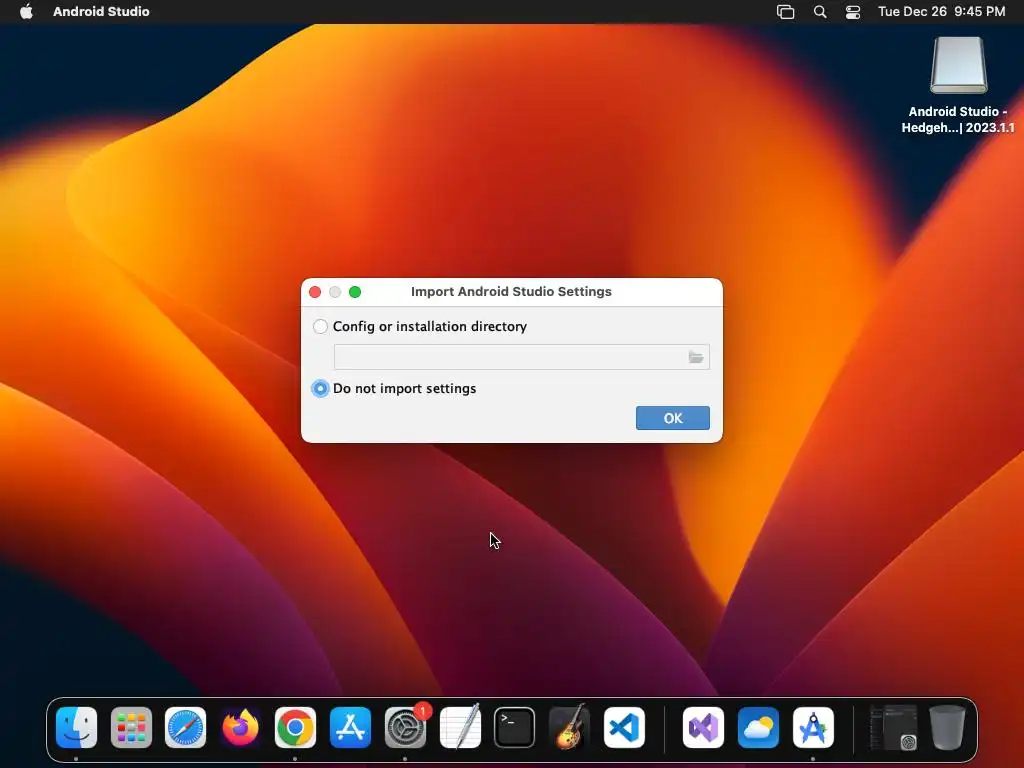Click the date and time in the menu bar

point(942,11)
